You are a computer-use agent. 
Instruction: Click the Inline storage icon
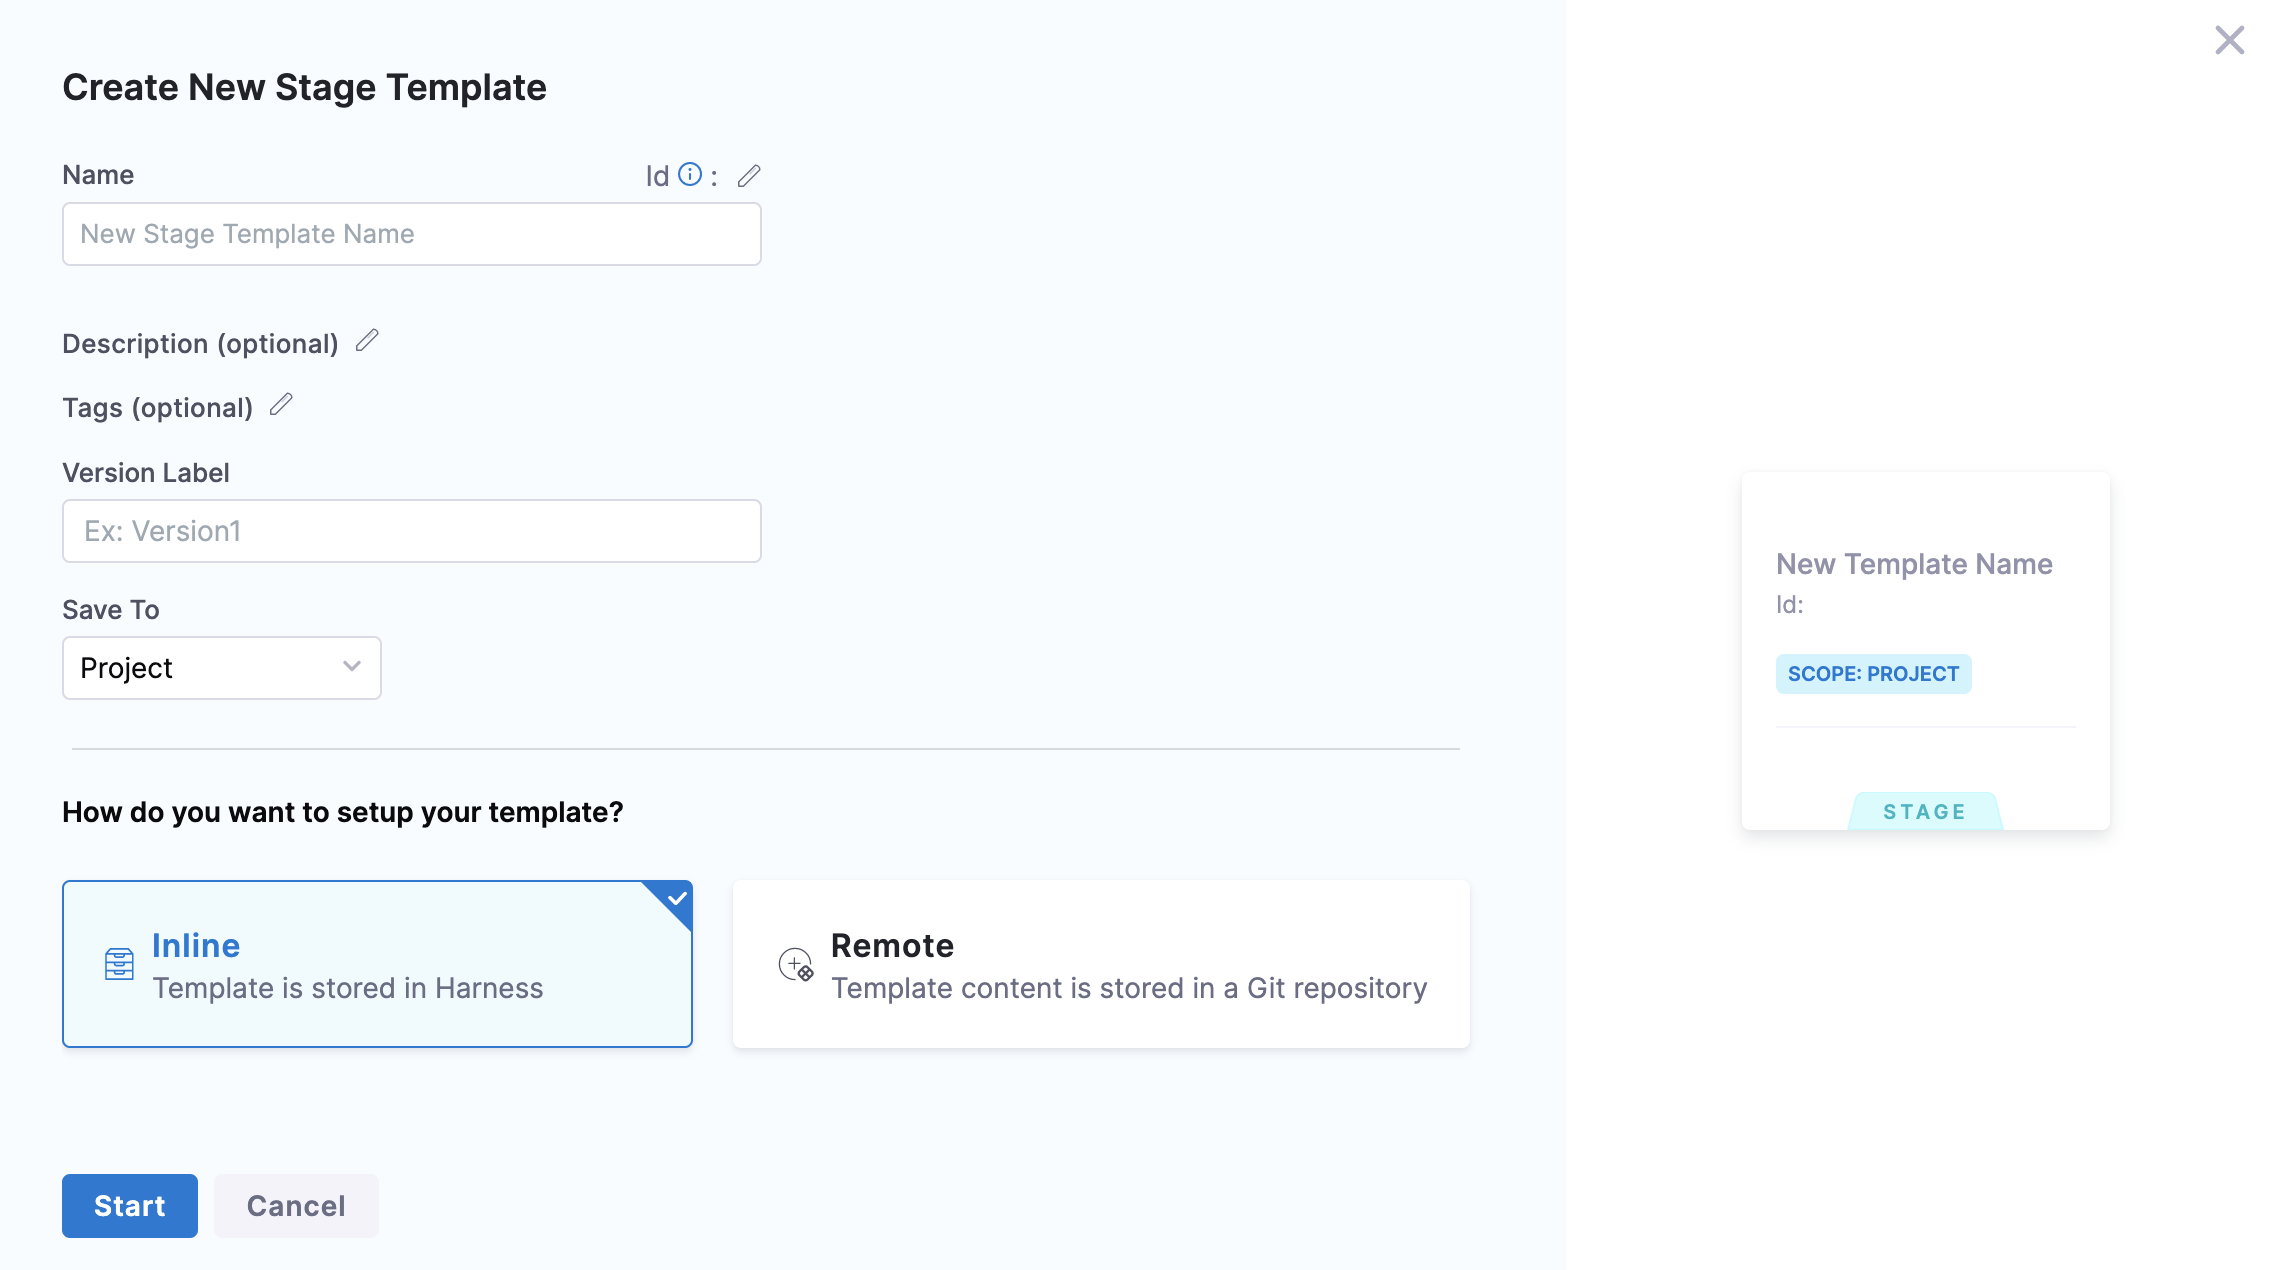[x=119, y=964]
